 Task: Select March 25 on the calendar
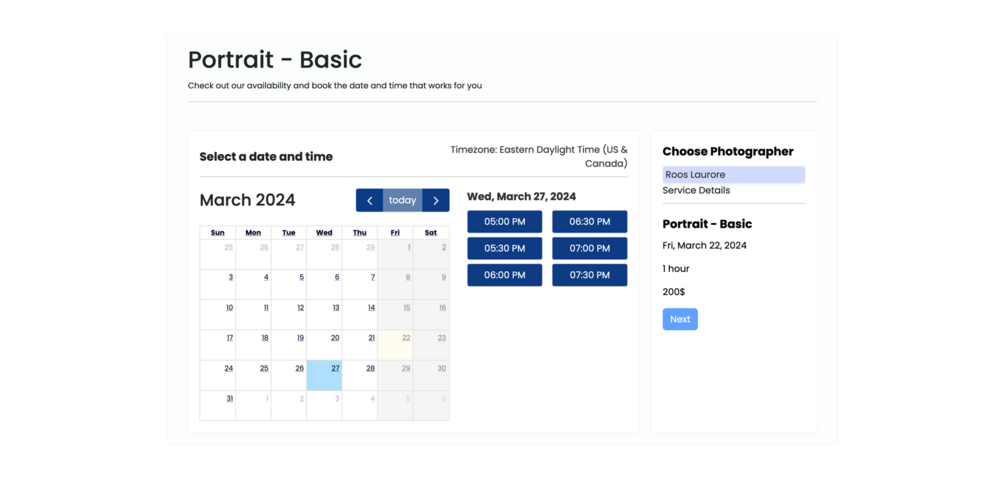[253, 375]
